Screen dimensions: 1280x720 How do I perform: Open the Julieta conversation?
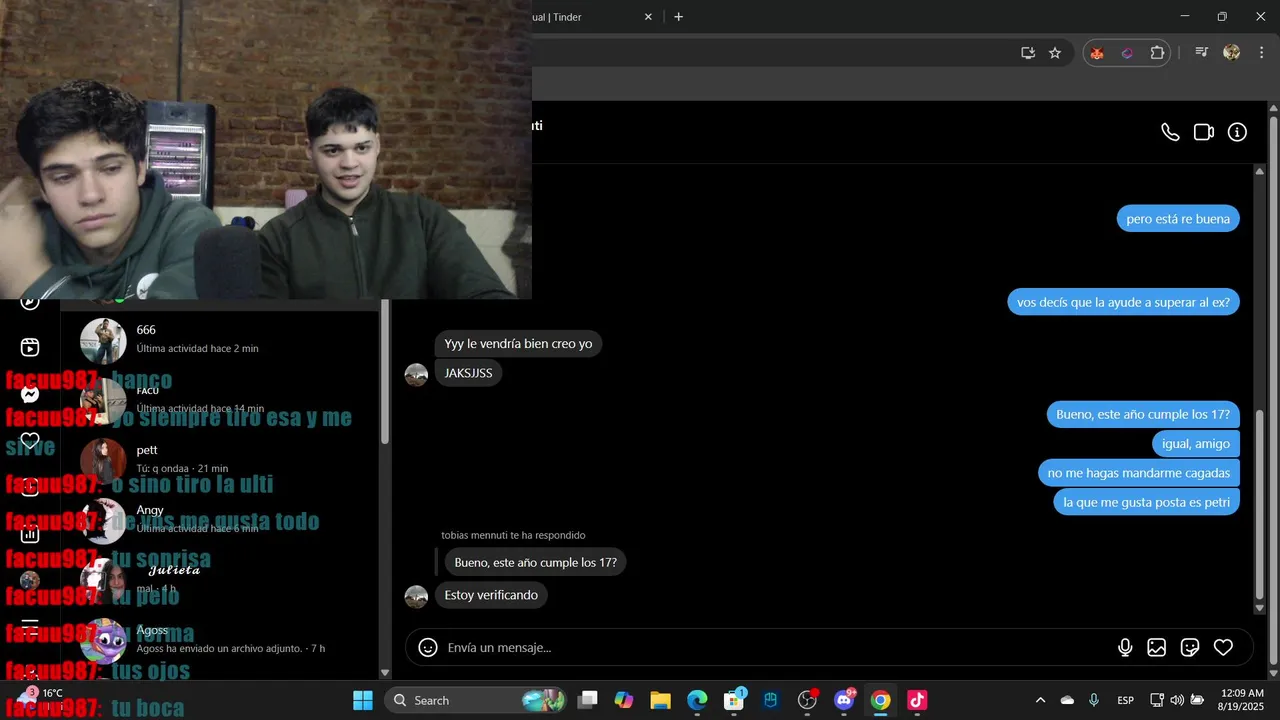pos(220,580)
